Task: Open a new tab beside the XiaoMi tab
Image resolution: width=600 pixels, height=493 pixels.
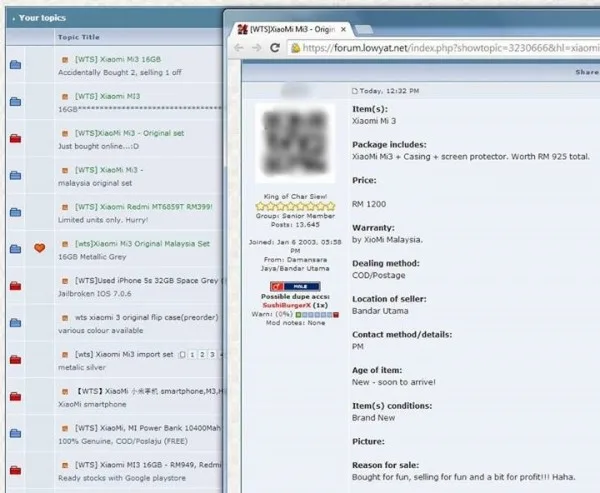Action: pos(363,29)
